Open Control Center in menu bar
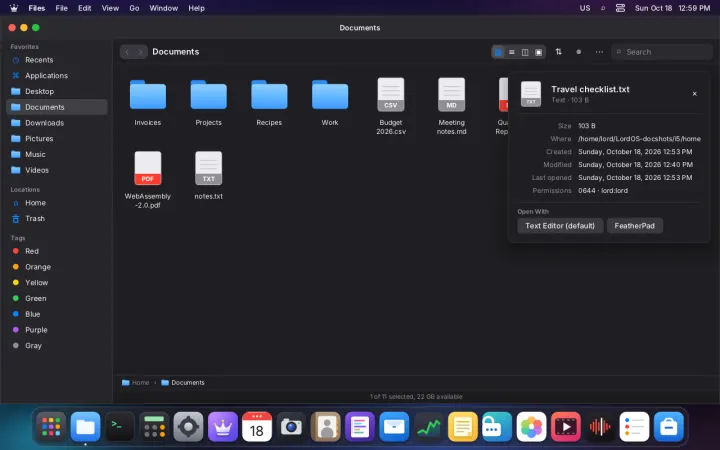This screenshot has height=450, width=720. (x=620, y=8)
